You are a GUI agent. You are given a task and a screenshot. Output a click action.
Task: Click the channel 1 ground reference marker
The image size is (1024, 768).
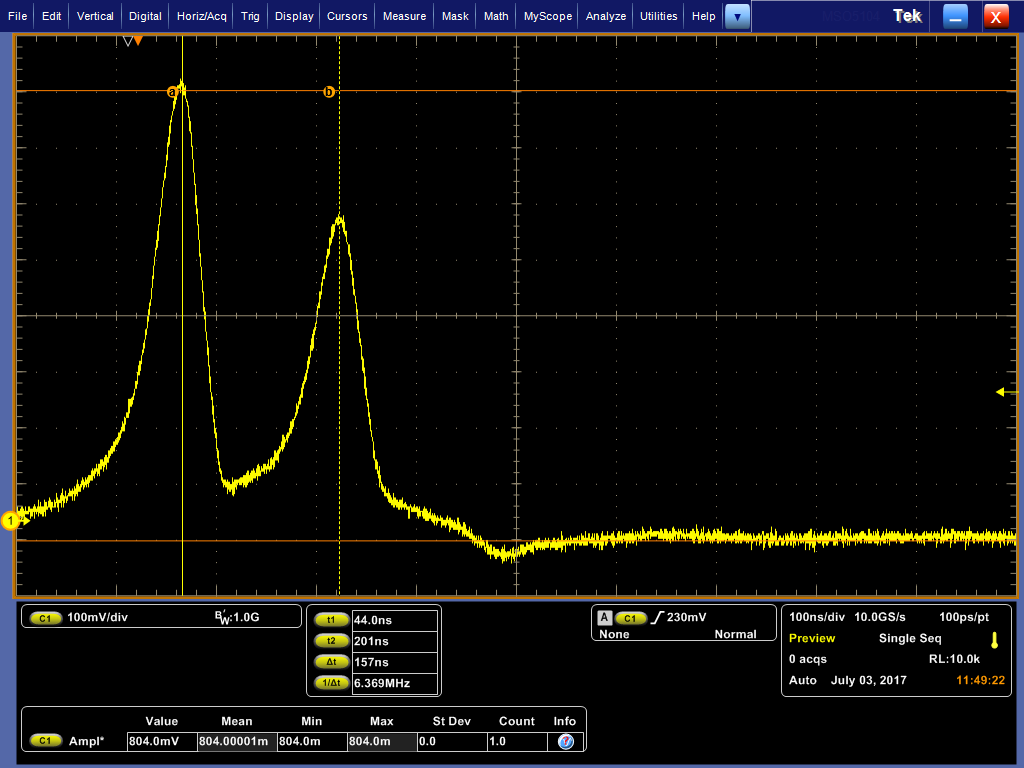[x=12, y=520]
